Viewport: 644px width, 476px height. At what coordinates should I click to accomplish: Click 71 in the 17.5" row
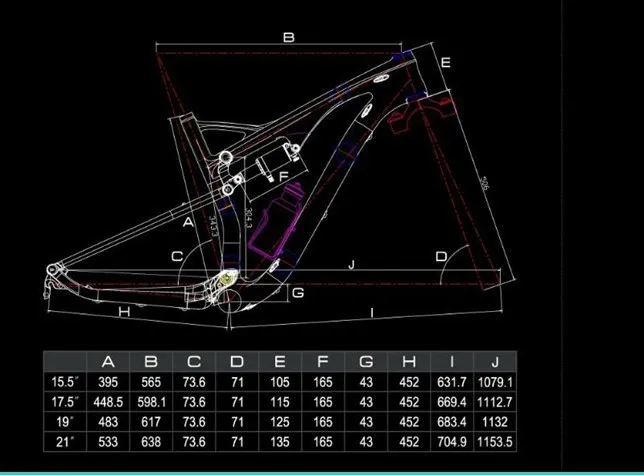pyautogui.click(x=237, y=402)
